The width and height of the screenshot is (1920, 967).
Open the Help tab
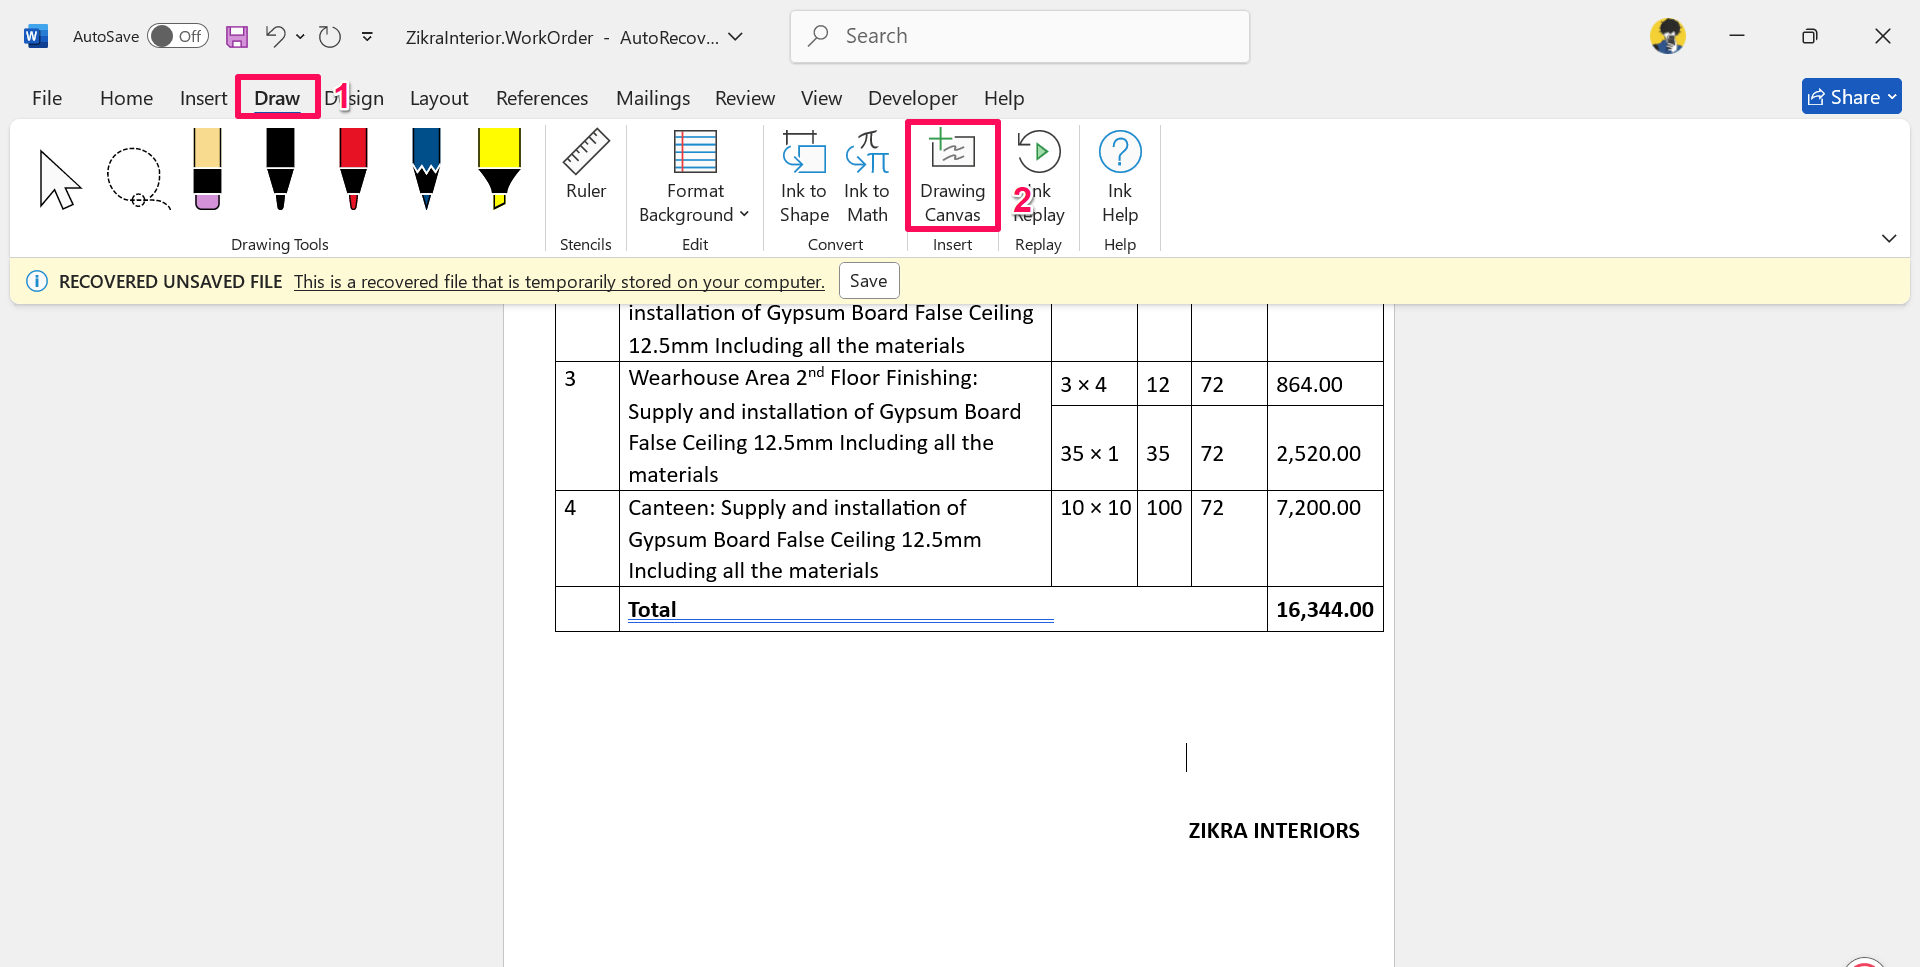[x=1004, y=98]
